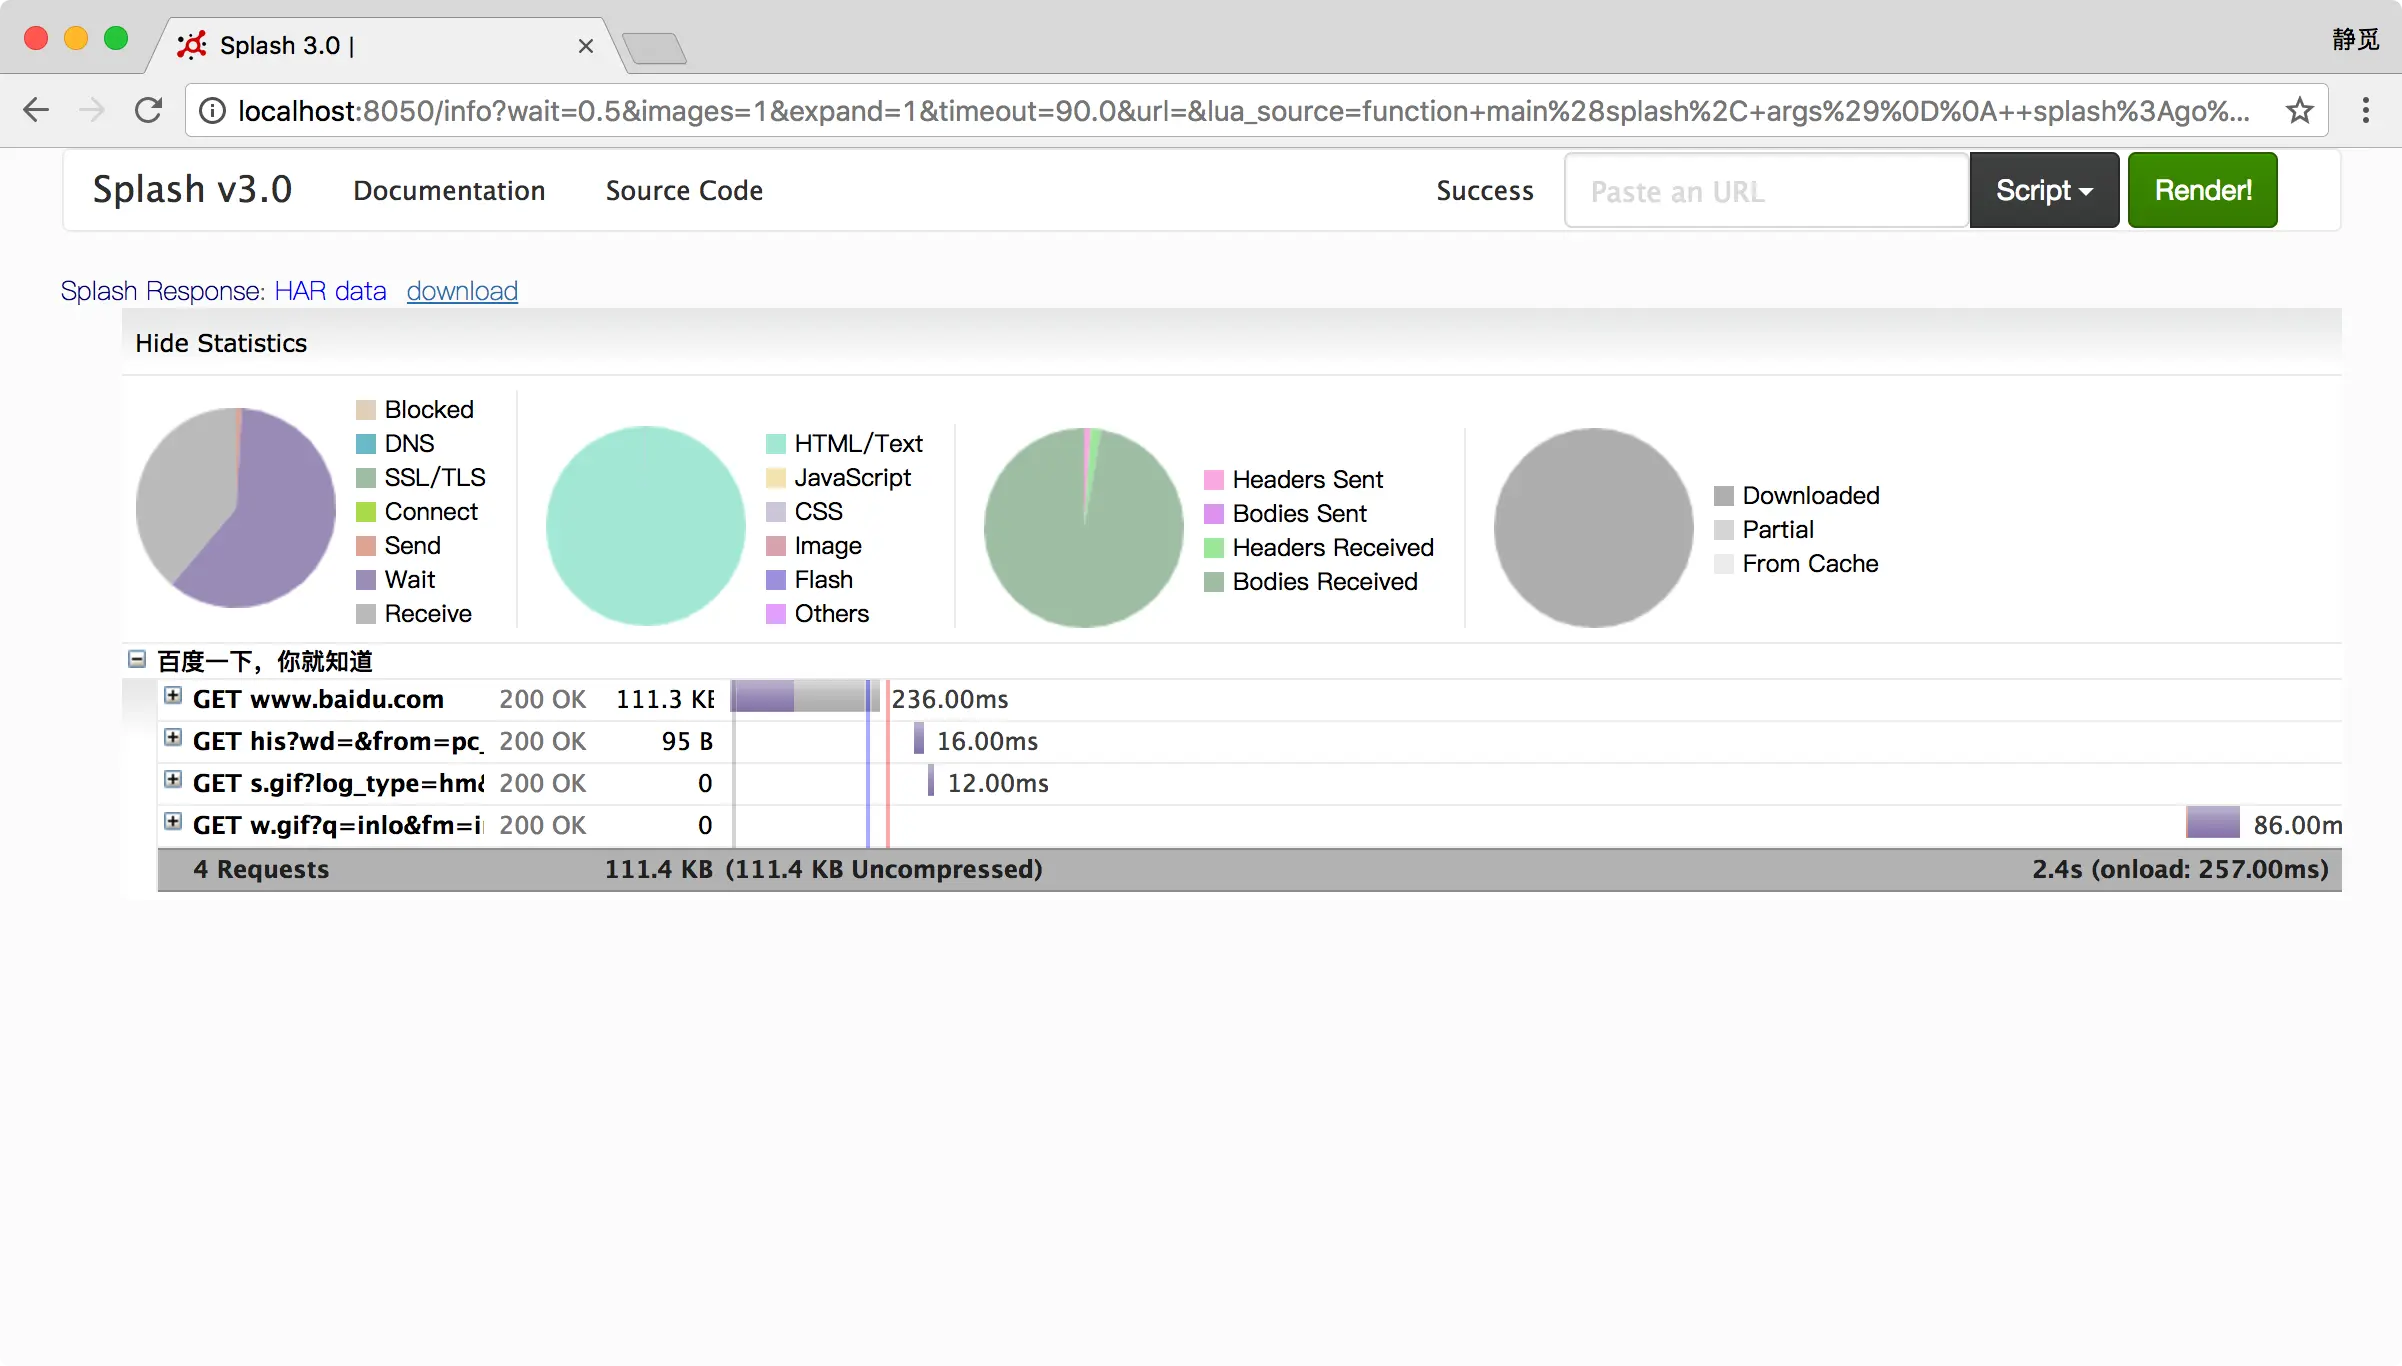Screen dimensions: 2402x1366
Task: Expand the GET s.gif?log_type request
Action: click(x=173, y=780)
